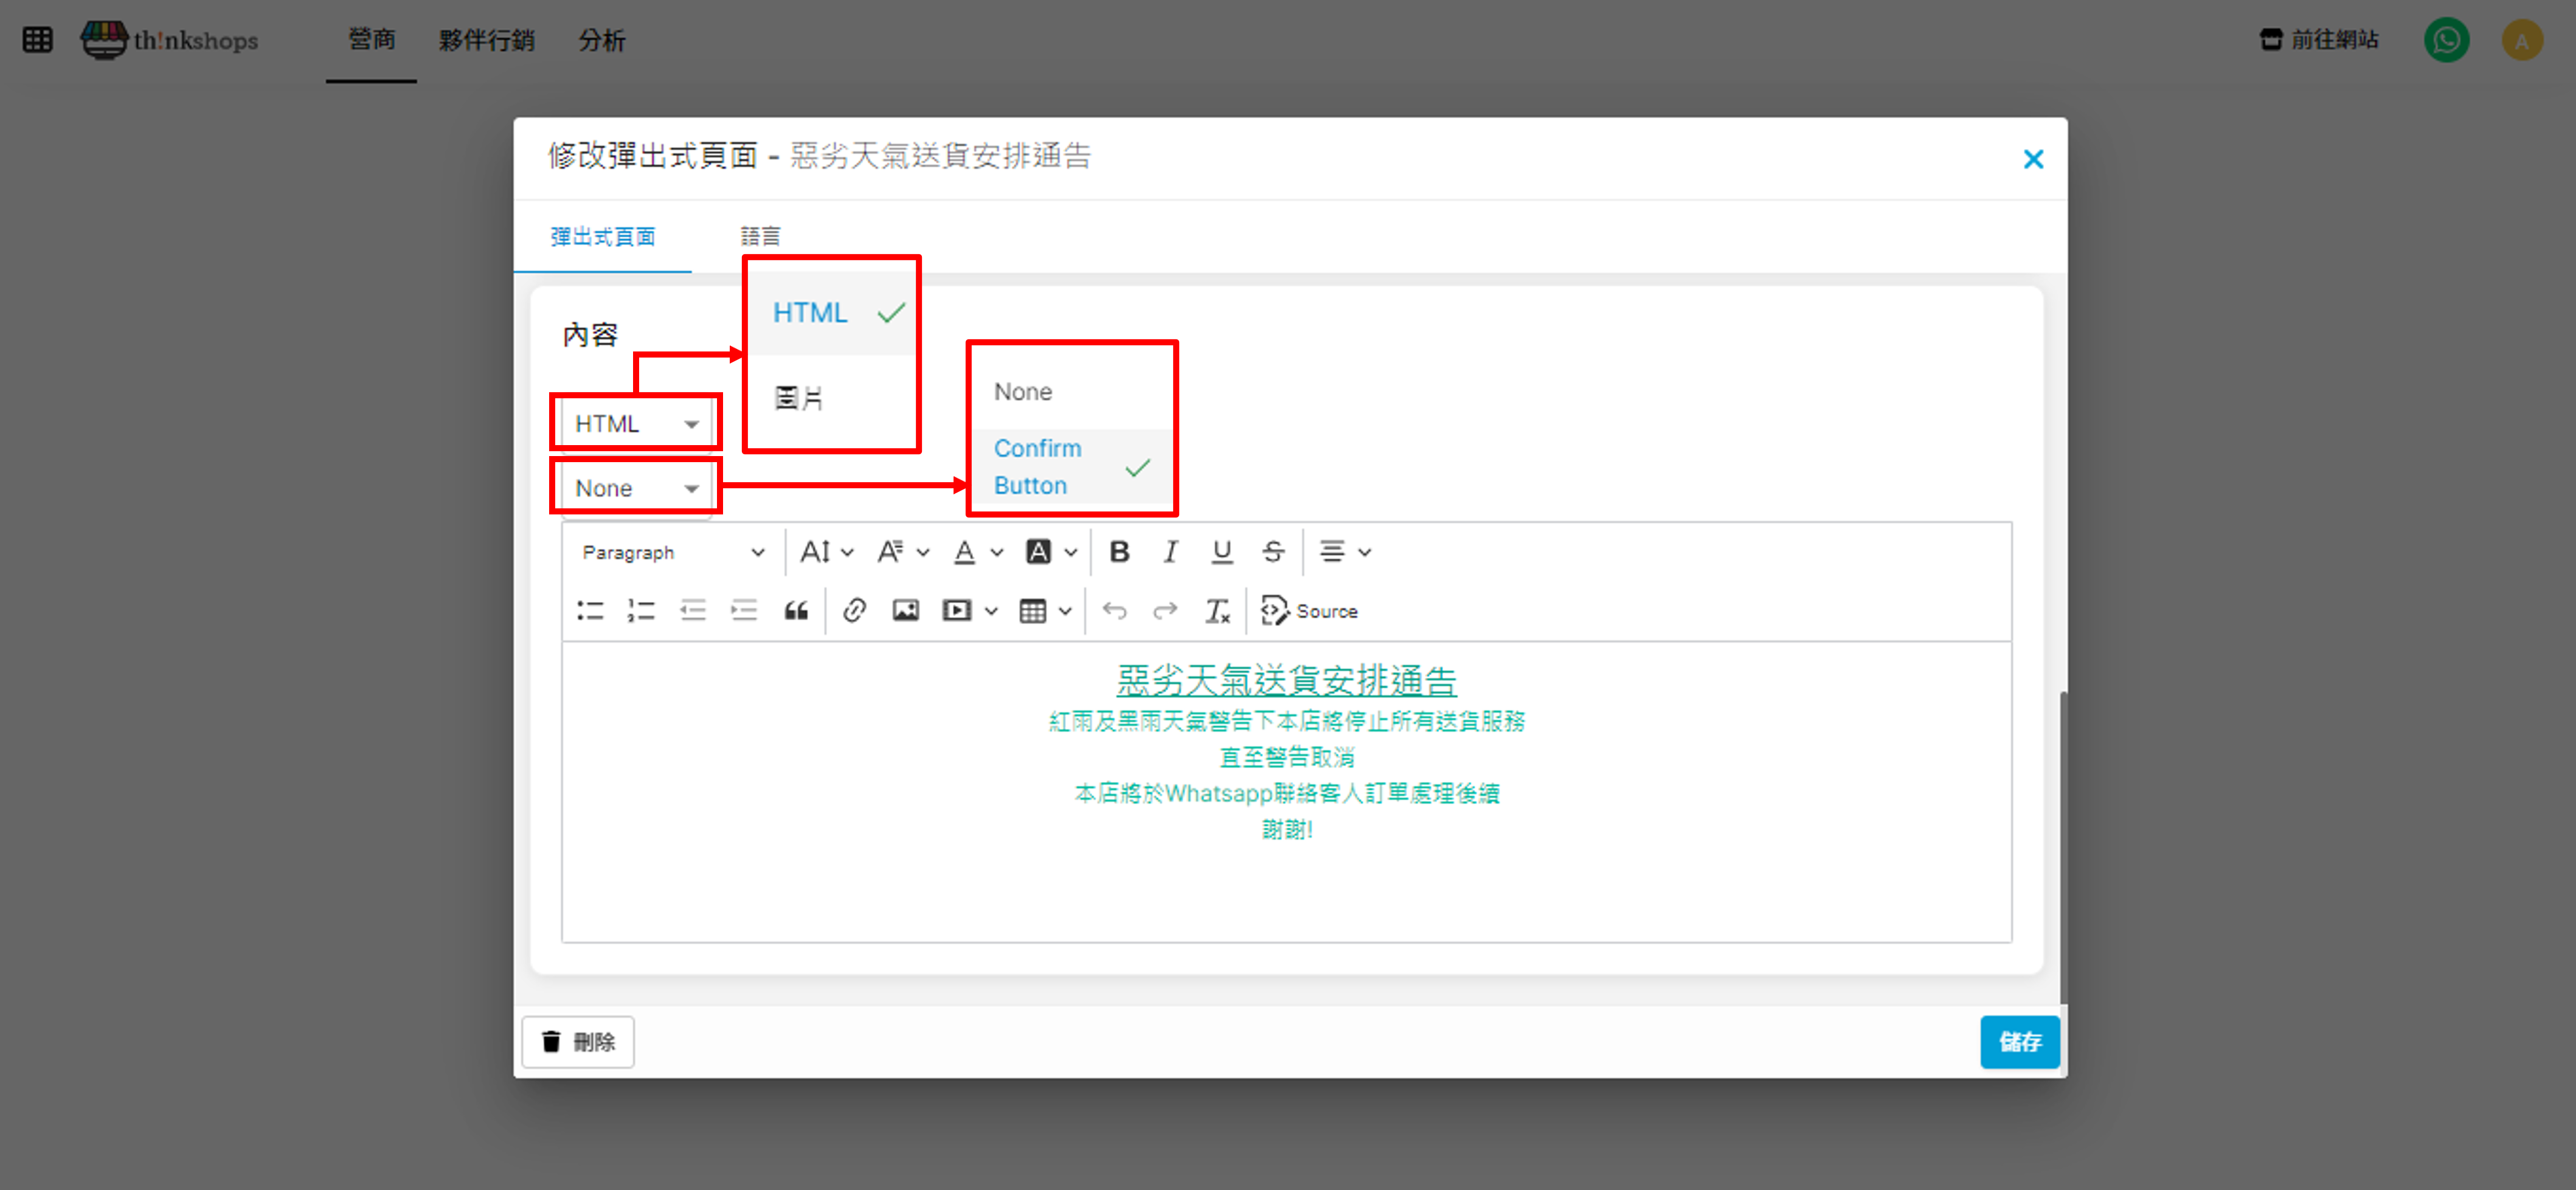The height and width of the screenshot is (1190, 2576).
Task: Switch editor to Source mode
Action: [x=1309, y=611]
